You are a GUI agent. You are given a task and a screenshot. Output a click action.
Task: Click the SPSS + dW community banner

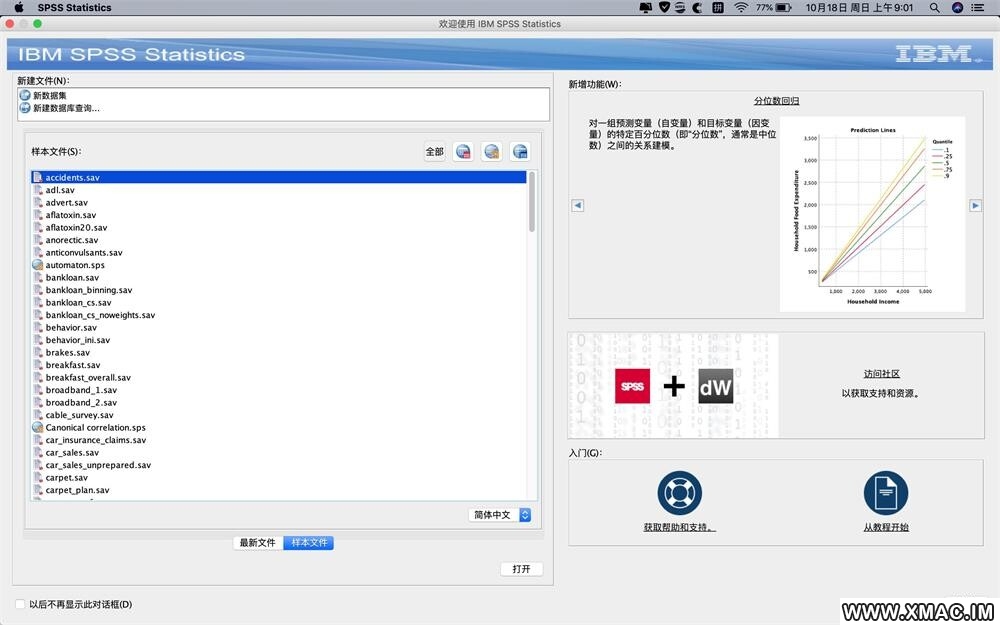(674, 385)
